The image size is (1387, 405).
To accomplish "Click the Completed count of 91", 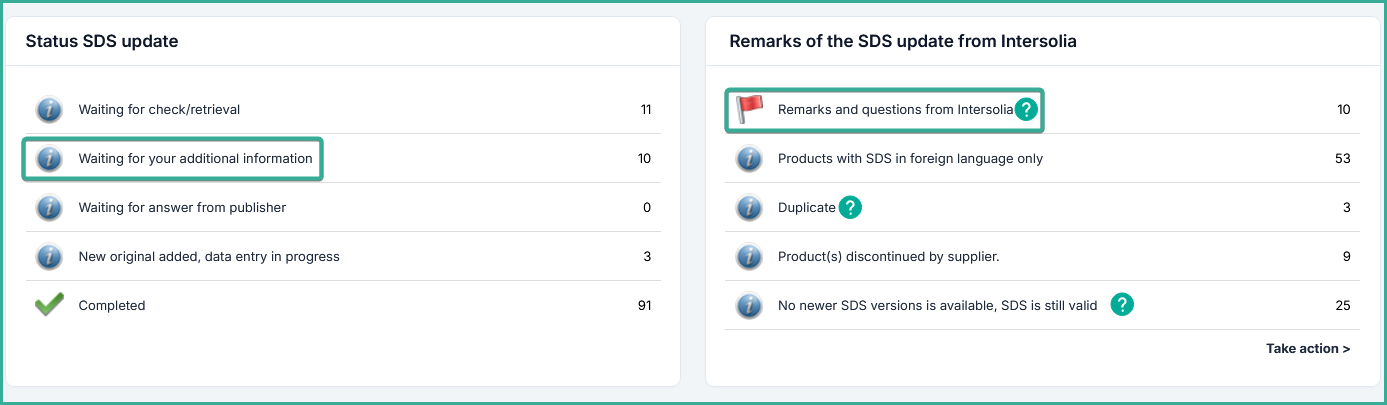I will point(643,306).
